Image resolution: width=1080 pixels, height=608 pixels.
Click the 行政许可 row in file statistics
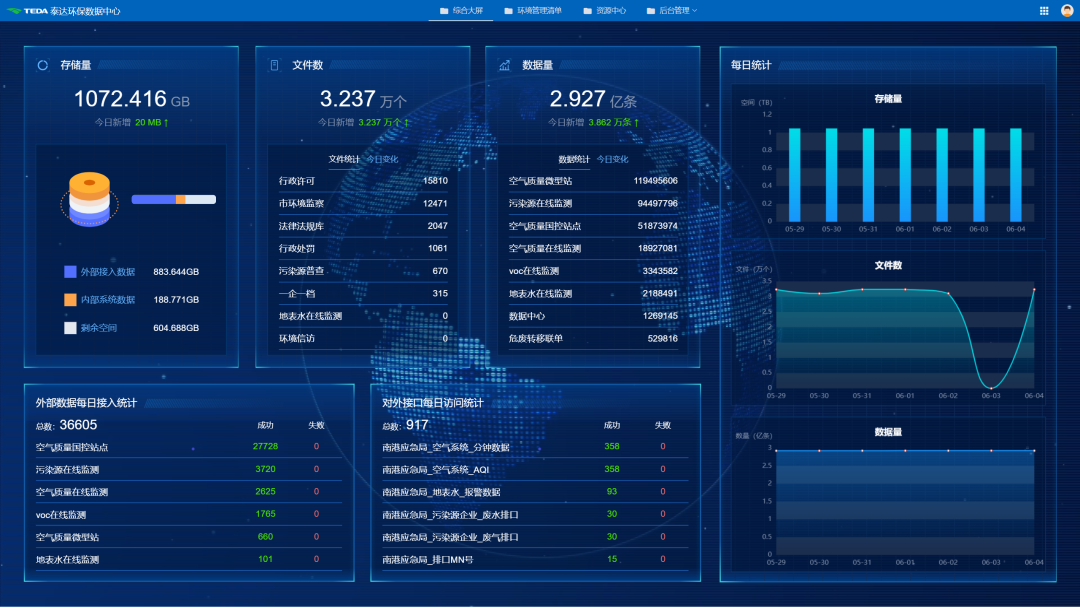362,181
